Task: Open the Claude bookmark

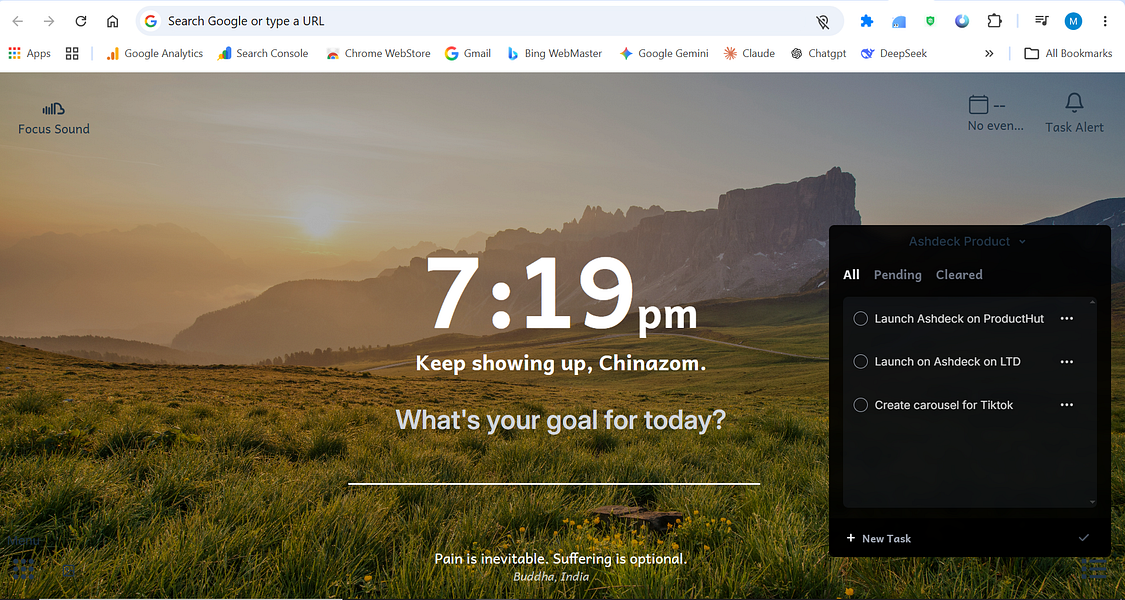Action: [750, 53]
